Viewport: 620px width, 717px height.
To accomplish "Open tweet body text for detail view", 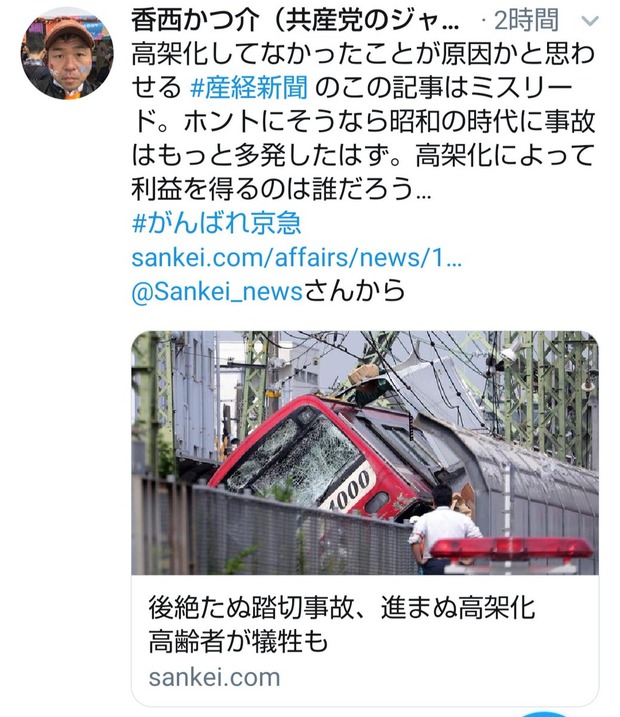I will tap(363, 121).
